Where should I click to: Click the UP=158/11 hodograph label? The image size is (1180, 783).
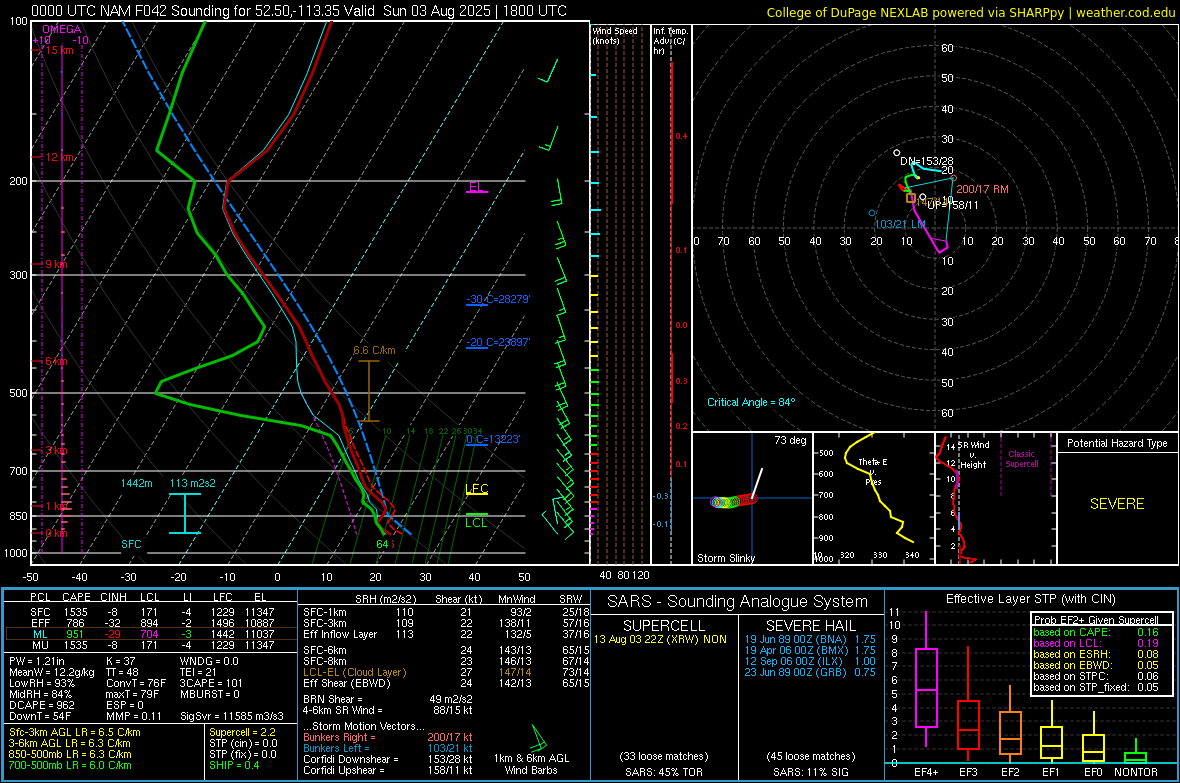(x=953, y=205)
